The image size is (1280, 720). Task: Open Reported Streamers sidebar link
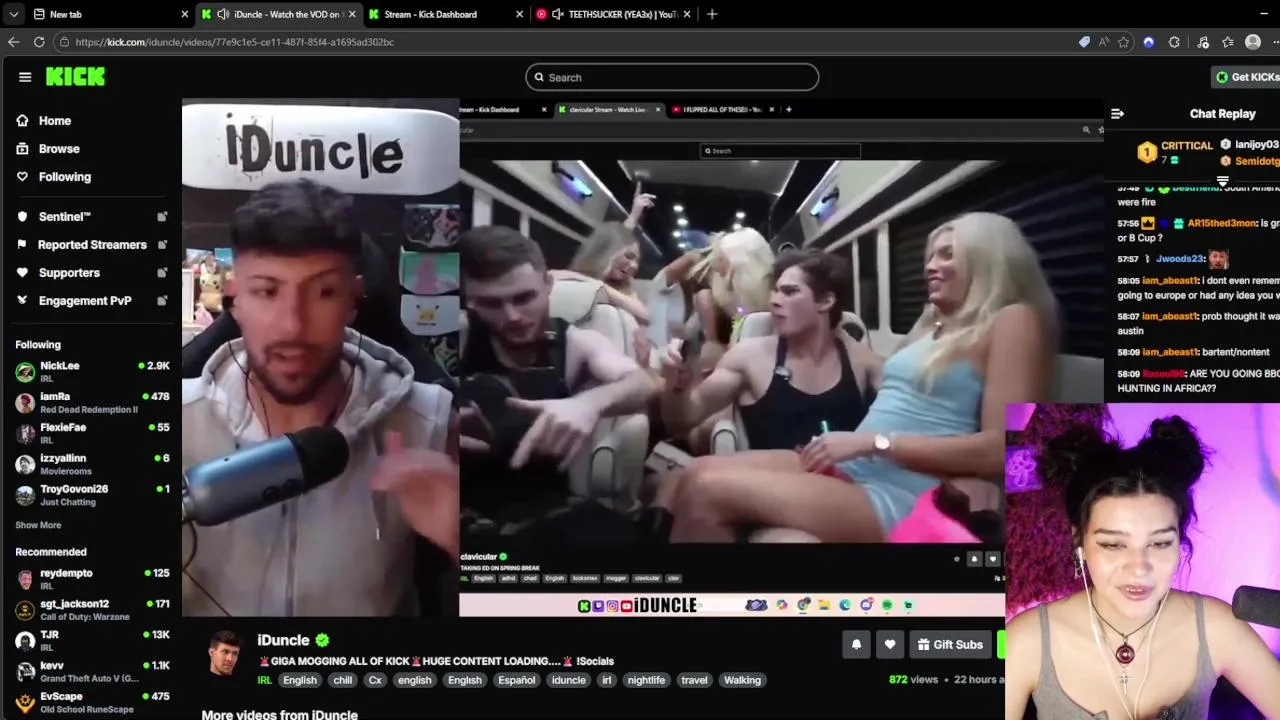tap(92, 244)
